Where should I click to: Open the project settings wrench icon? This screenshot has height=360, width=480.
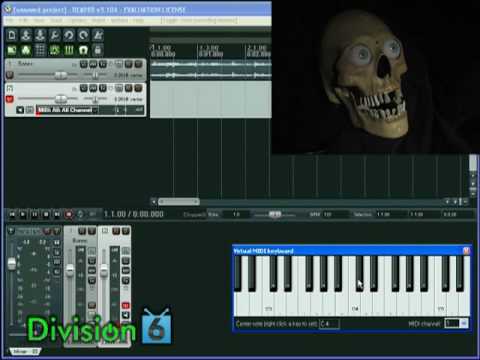(54, 35)
